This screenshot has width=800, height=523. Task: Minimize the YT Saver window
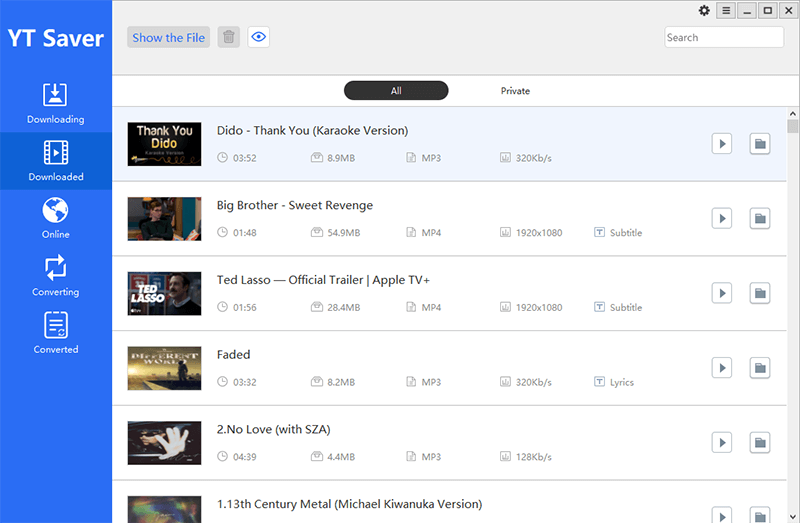pyautogui.click(x=747, y=11)
